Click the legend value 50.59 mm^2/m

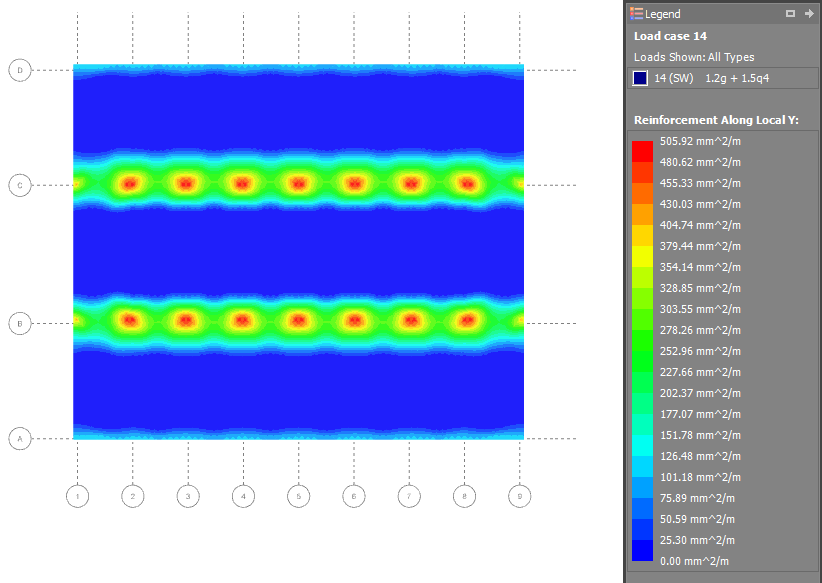coord(697,519)
